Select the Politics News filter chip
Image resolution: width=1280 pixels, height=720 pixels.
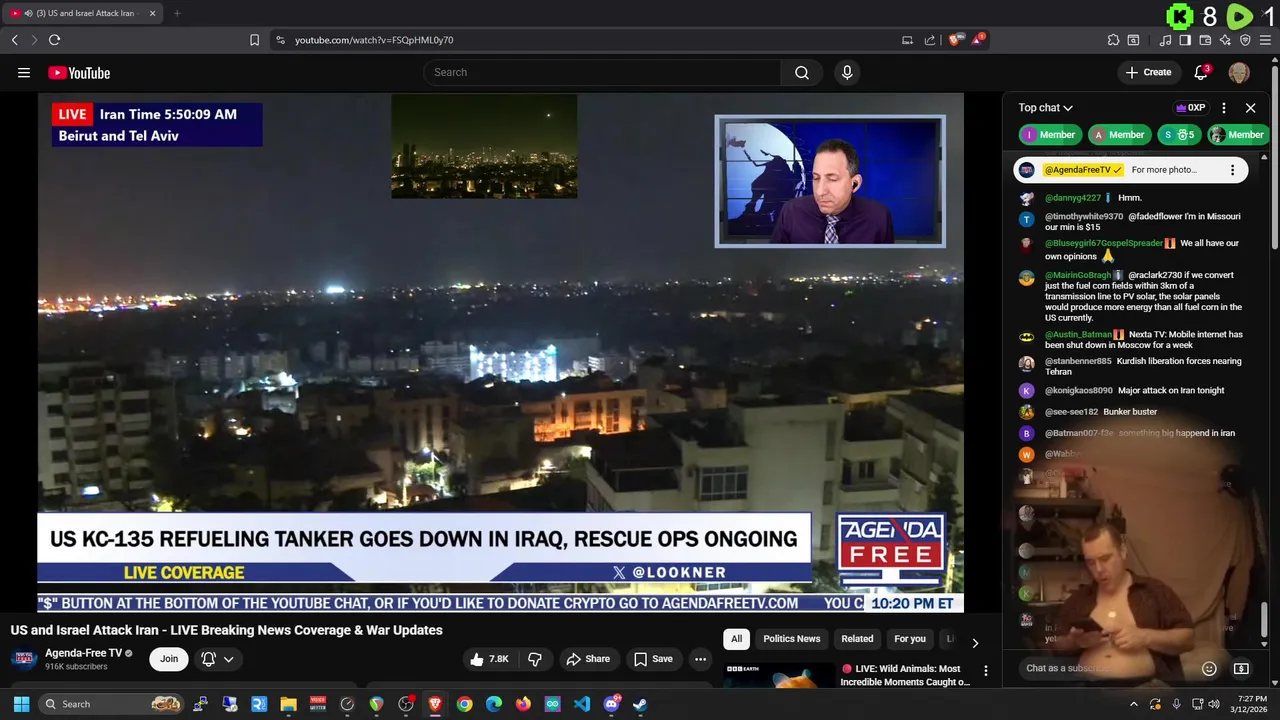pyautogui.click(x=791, y=639)
